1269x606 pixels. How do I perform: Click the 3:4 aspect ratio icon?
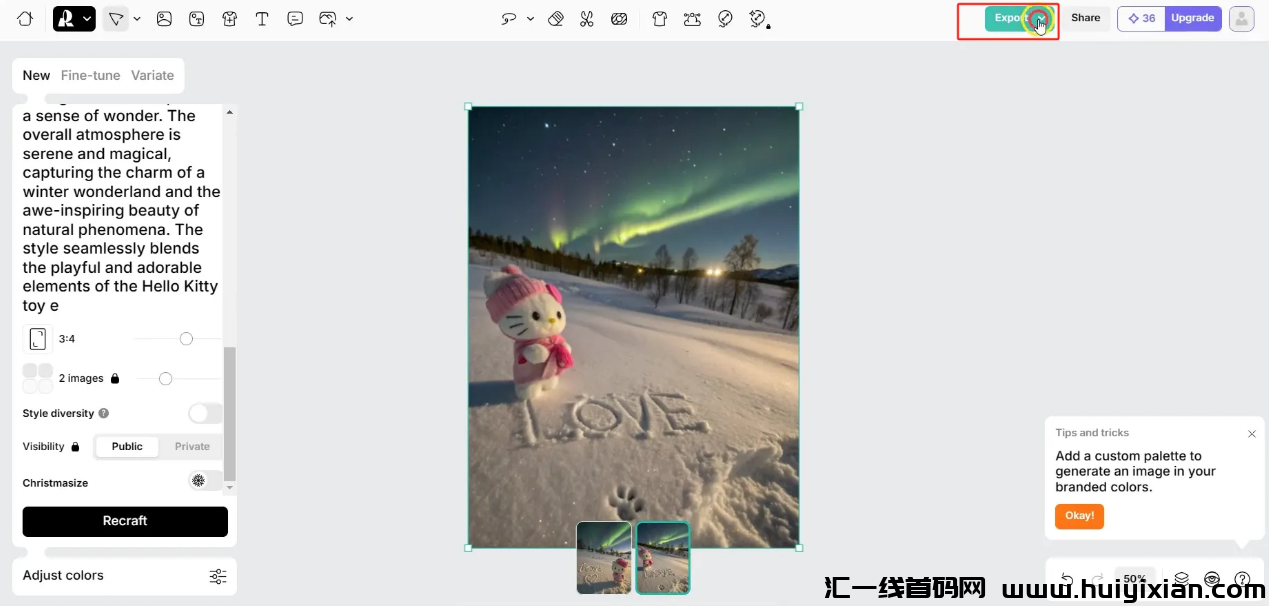[x=37, y=339]
